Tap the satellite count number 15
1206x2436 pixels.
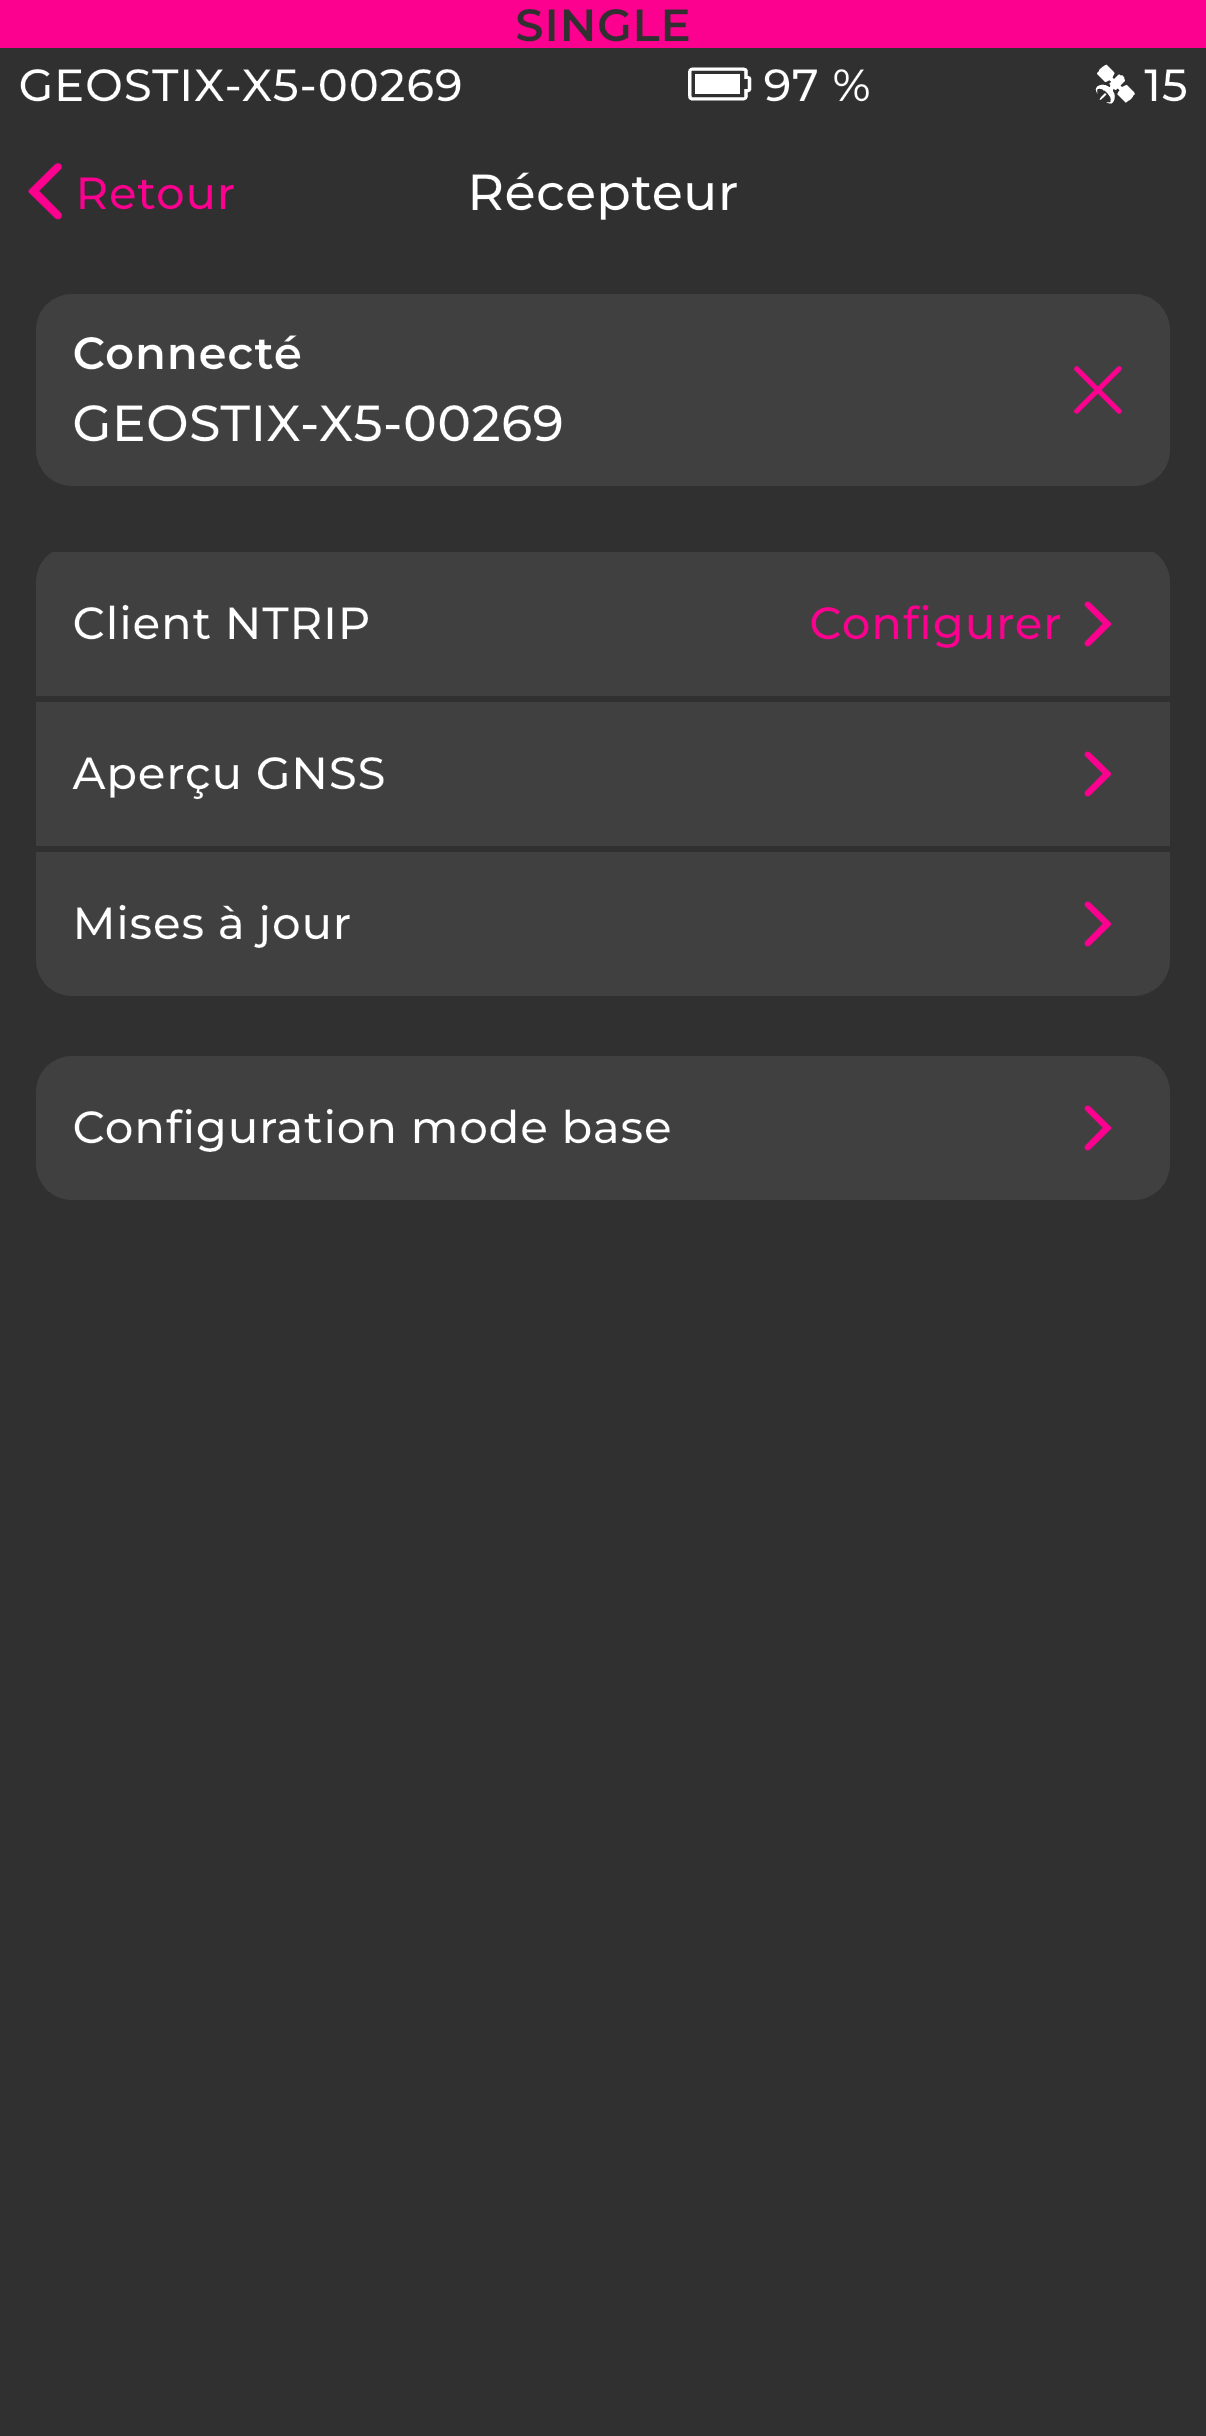(1165, 86)
